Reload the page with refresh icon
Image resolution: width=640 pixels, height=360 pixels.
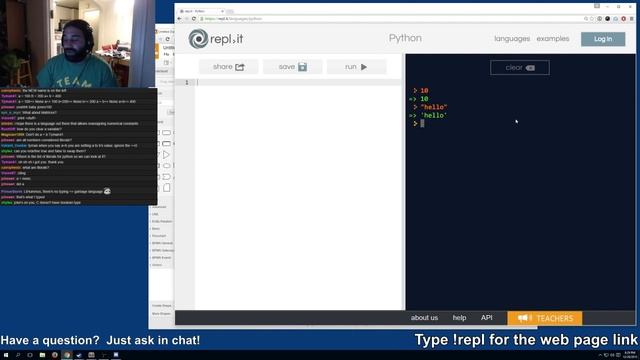[x=193, y=19]
